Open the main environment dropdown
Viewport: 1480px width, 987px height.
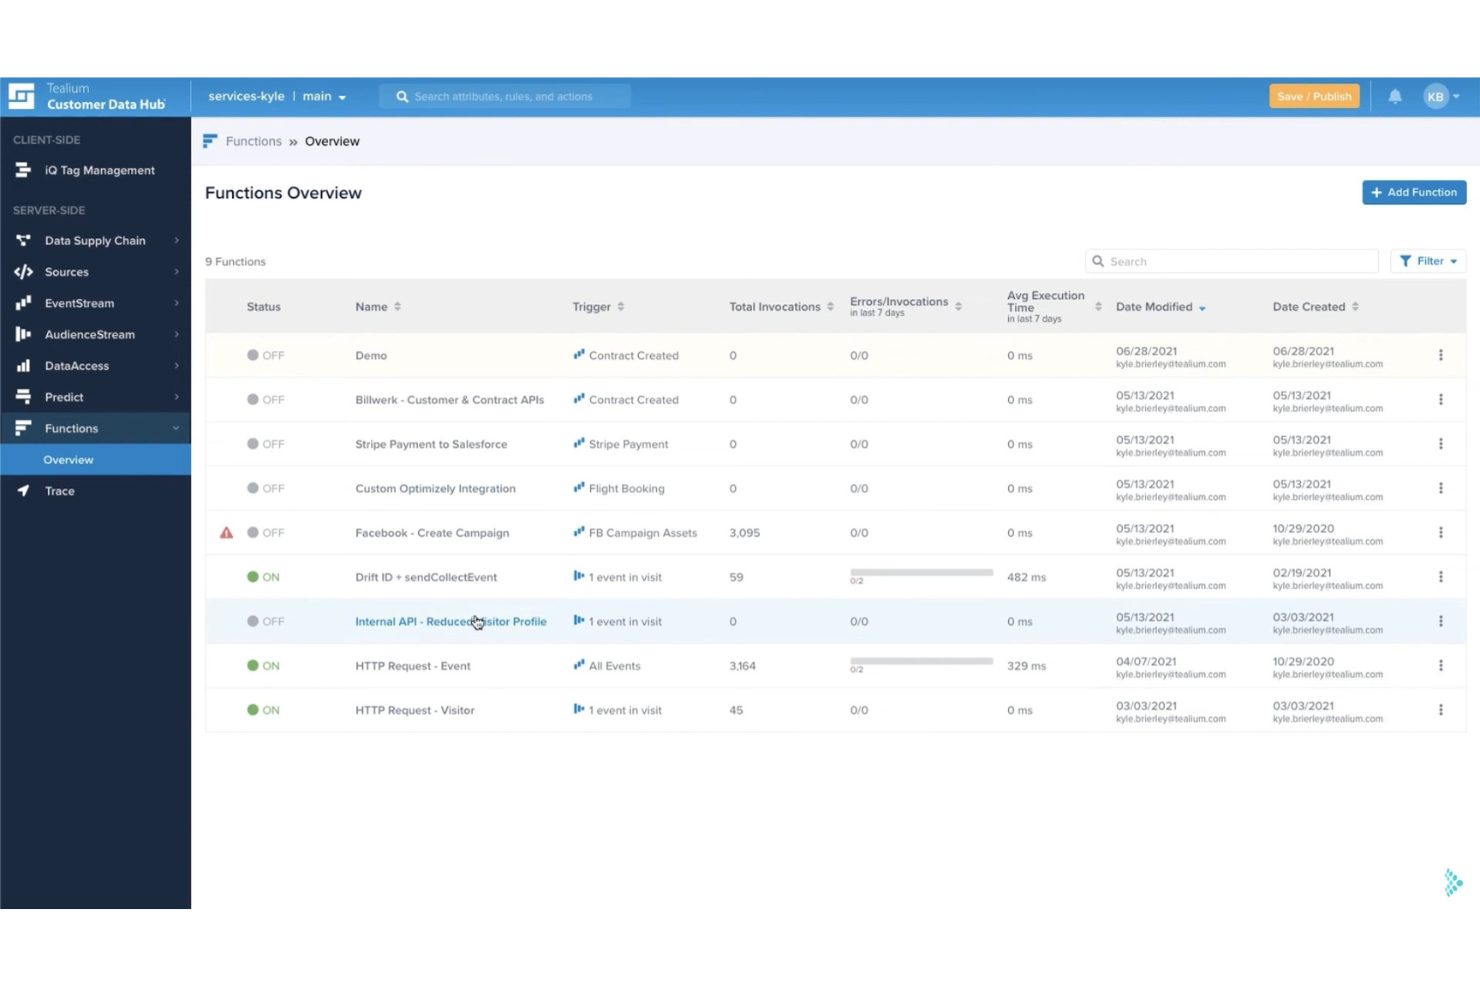322,96
